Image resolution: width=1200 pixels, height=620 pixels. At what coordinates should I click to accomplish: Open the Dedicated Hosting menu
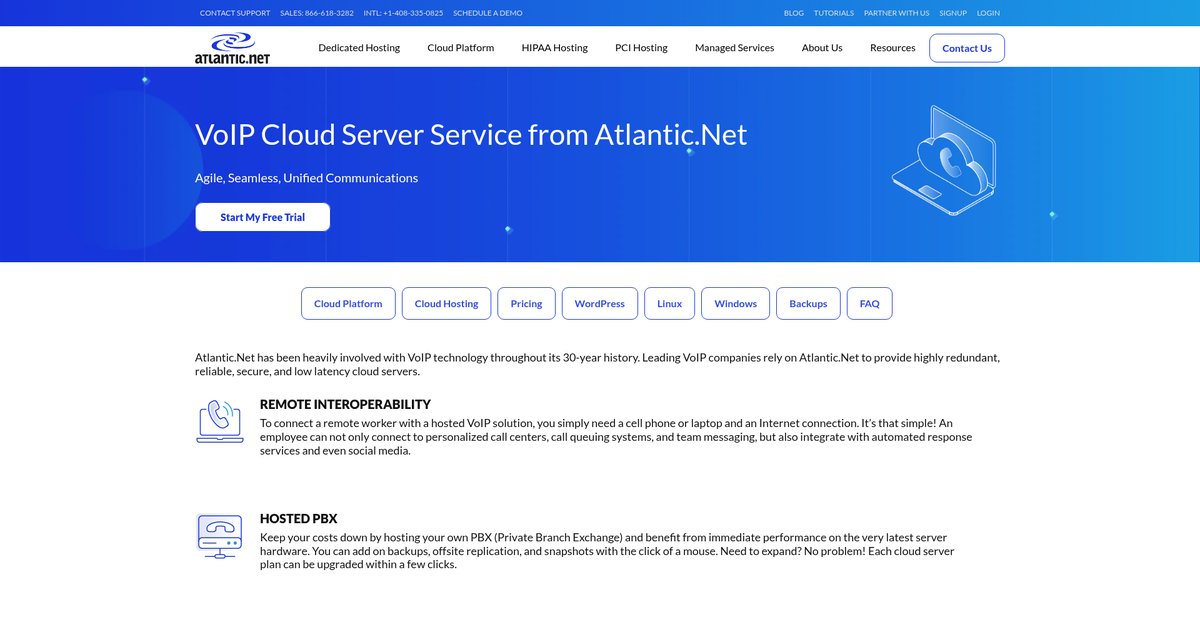point(359,48)
